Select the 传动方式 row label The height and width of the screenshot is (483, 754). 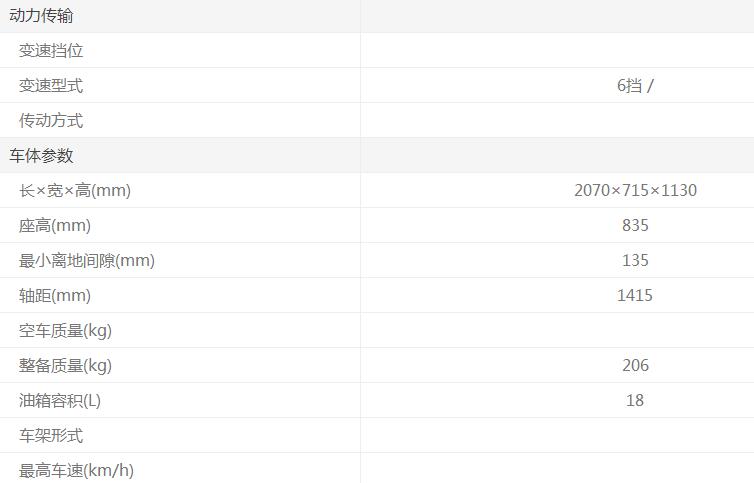point(51,121)
